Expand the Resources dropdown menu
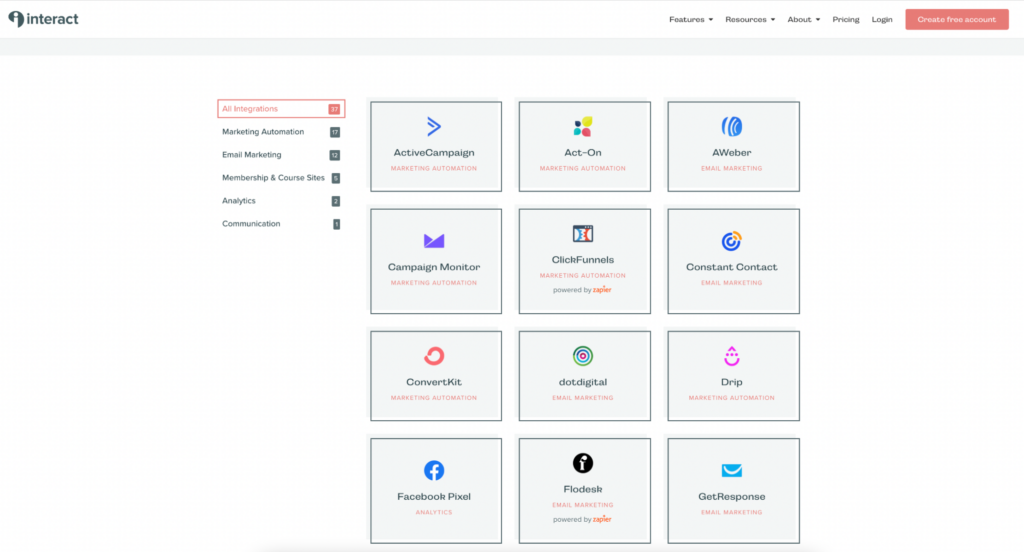Screen dimensions: 1024x552 [750, 20]
